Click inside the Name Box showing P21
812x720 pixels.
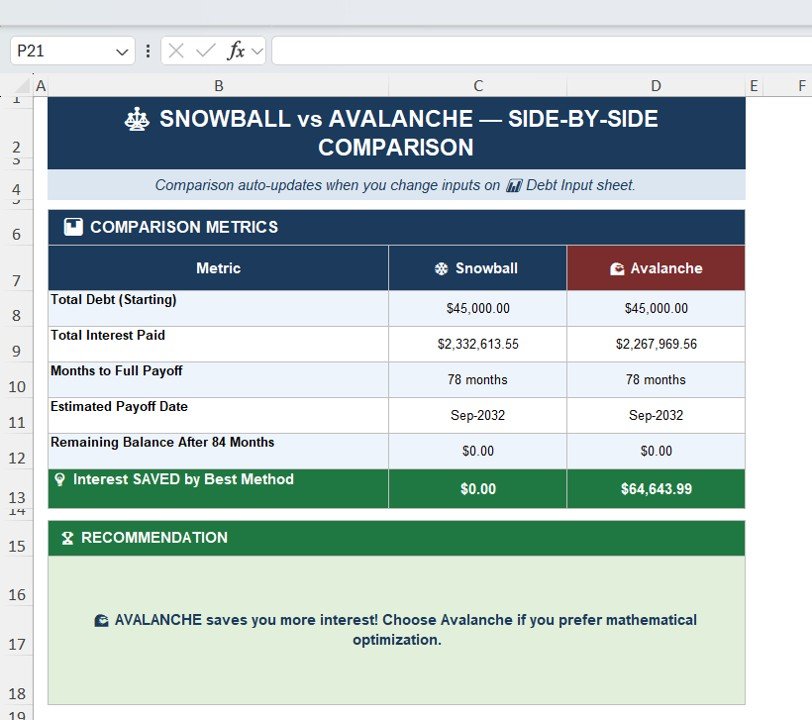click(60, 51)
